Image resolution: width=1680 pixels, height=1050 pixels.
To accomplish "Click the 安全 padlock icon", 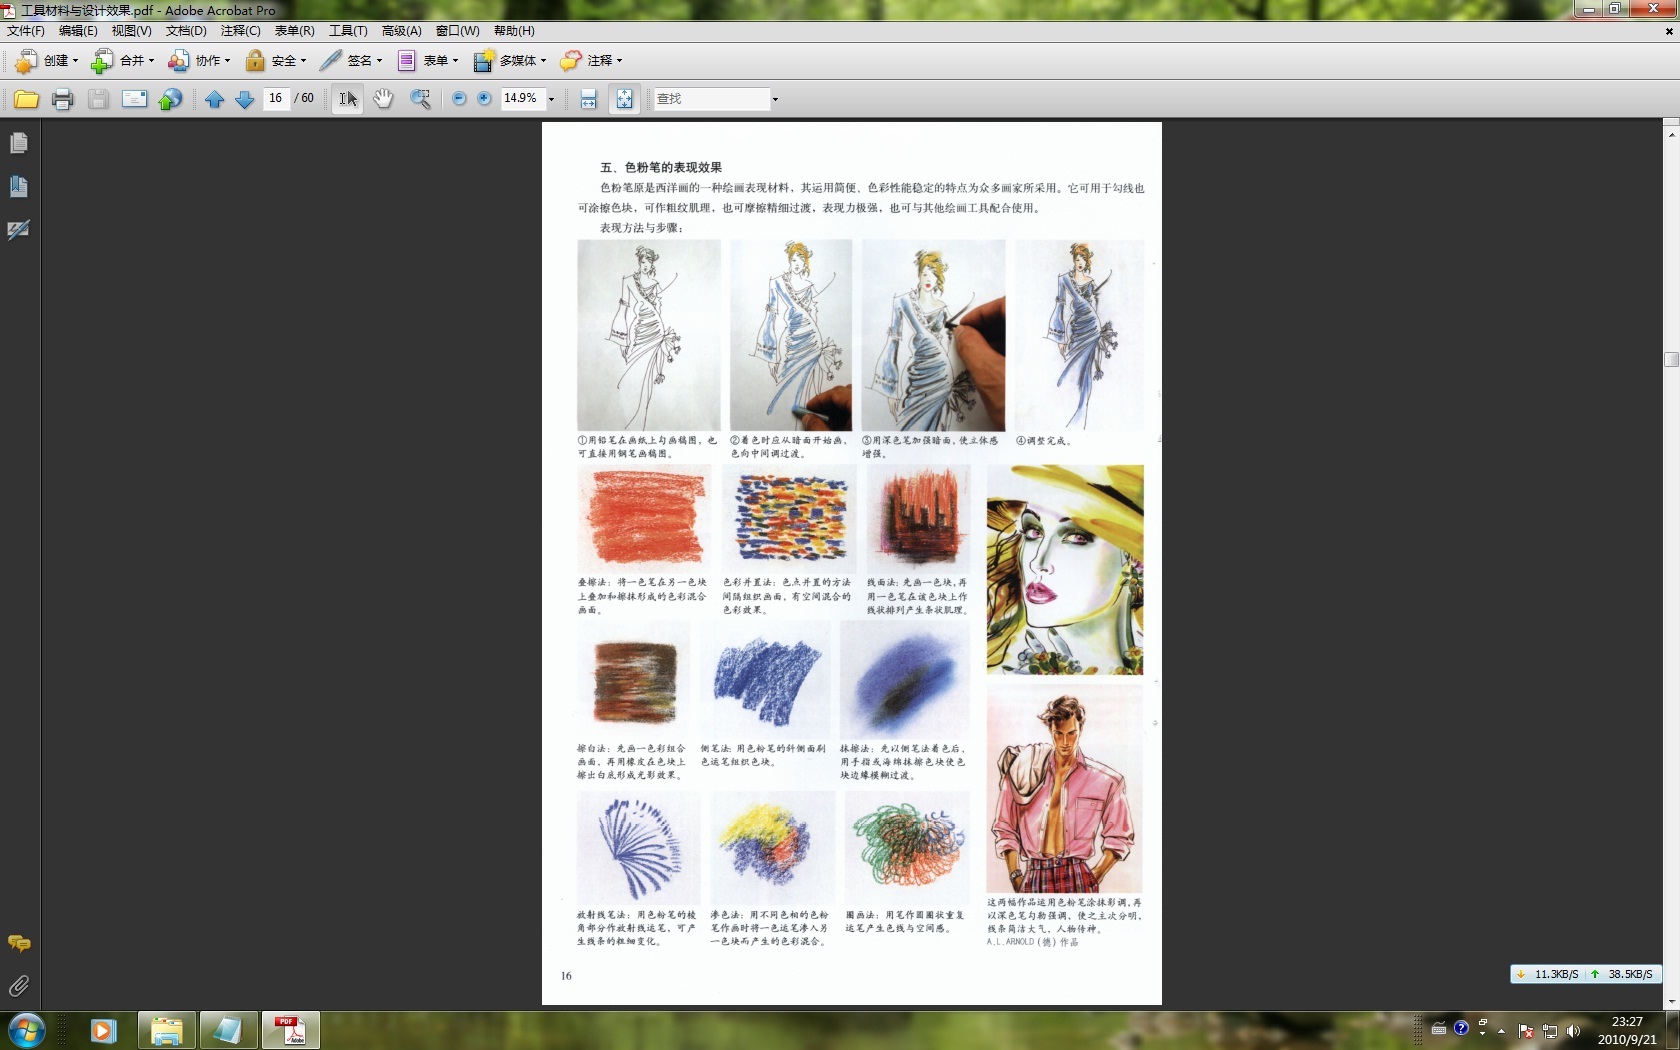I will 255,61.
